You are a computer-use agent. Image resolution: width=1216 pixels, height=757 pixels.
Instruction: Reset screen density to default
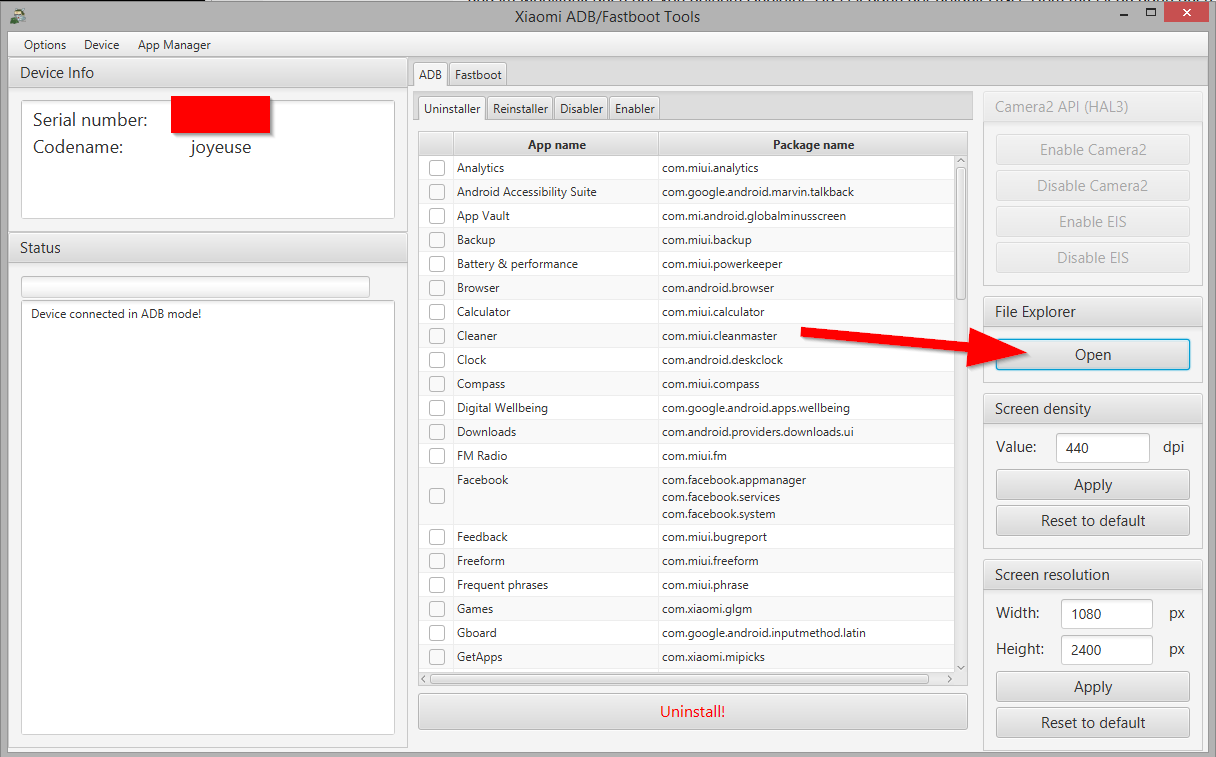(1093, 521)
